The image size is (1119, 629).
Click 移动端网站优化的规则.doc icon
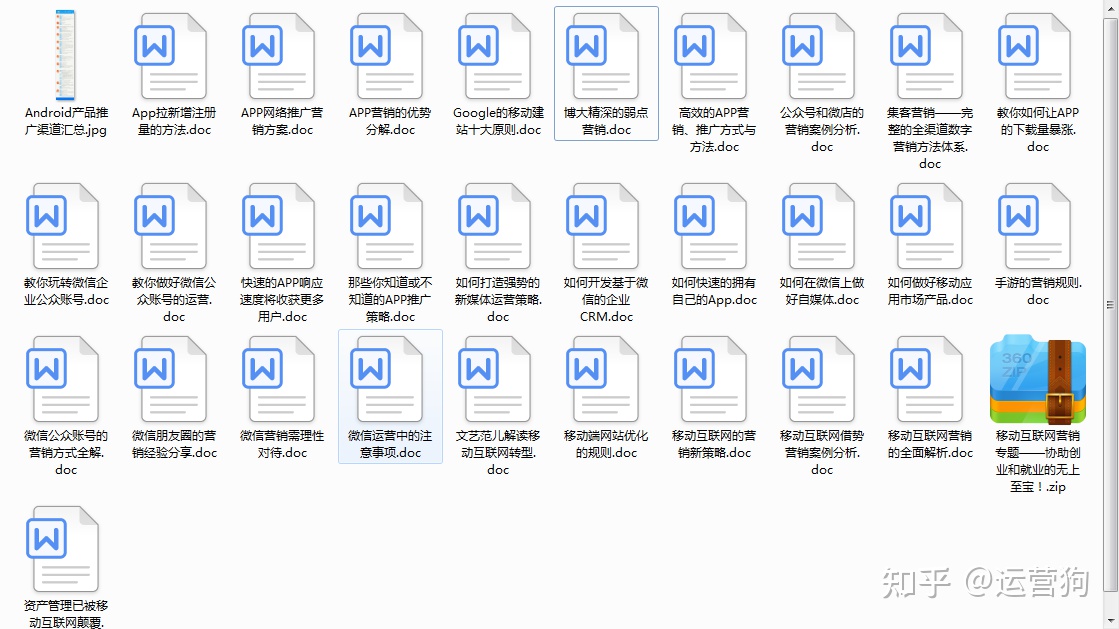click(x=602, y=378)
